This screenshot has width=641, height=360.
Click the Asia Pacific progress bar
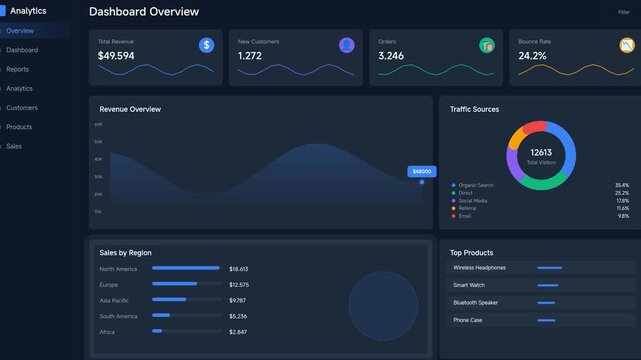click(187, 300)
